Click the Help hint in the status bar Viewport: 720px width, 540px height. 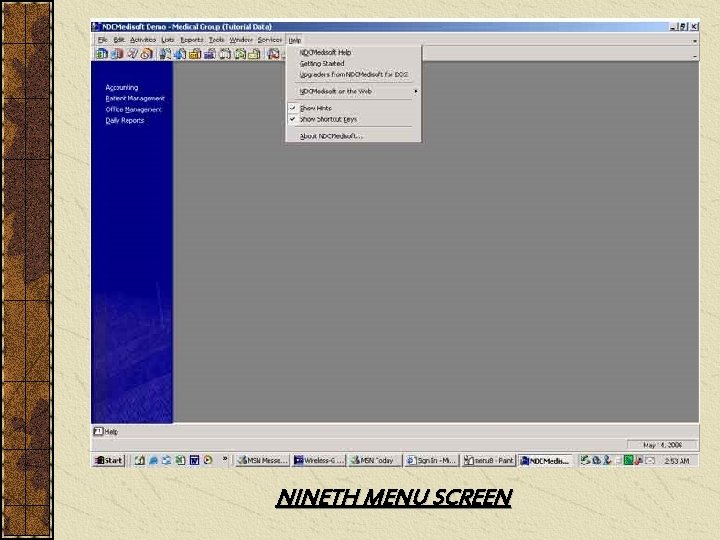pyautogui.click(x=106, y=432)
